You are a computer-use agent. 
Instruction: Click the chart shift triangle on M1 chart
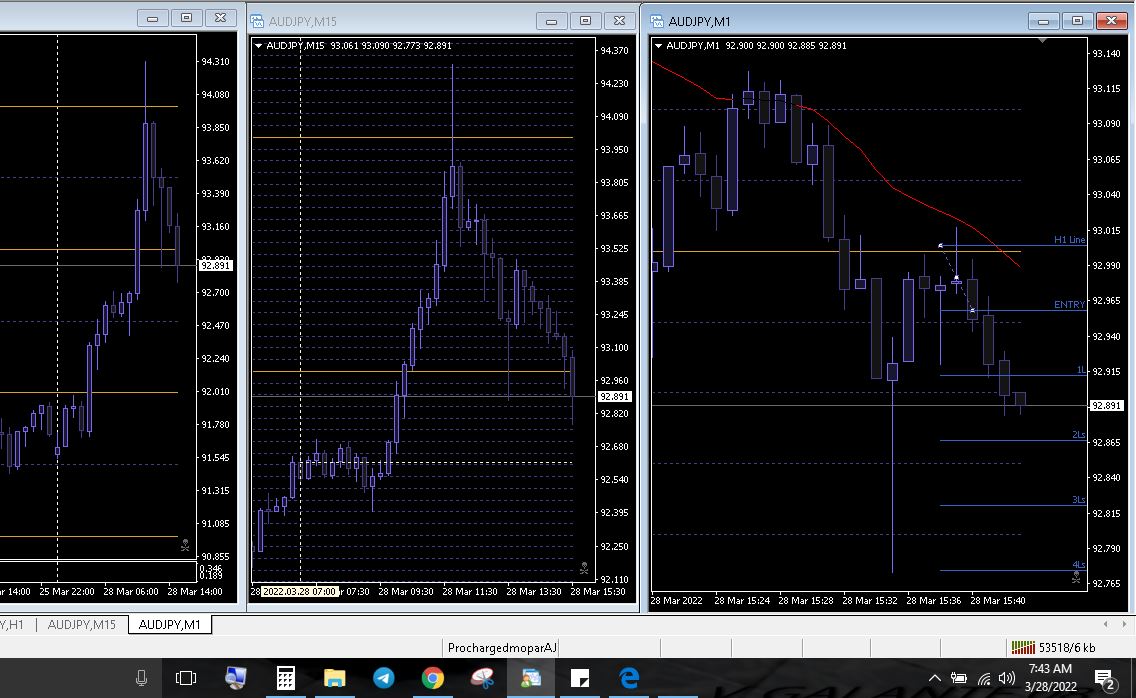(1043, 41)
